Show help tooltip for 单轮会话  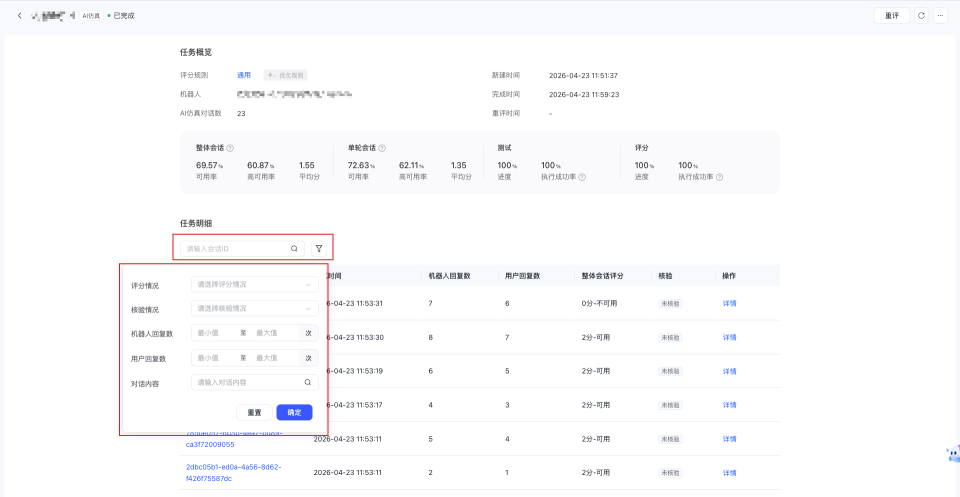coord(382,148)
